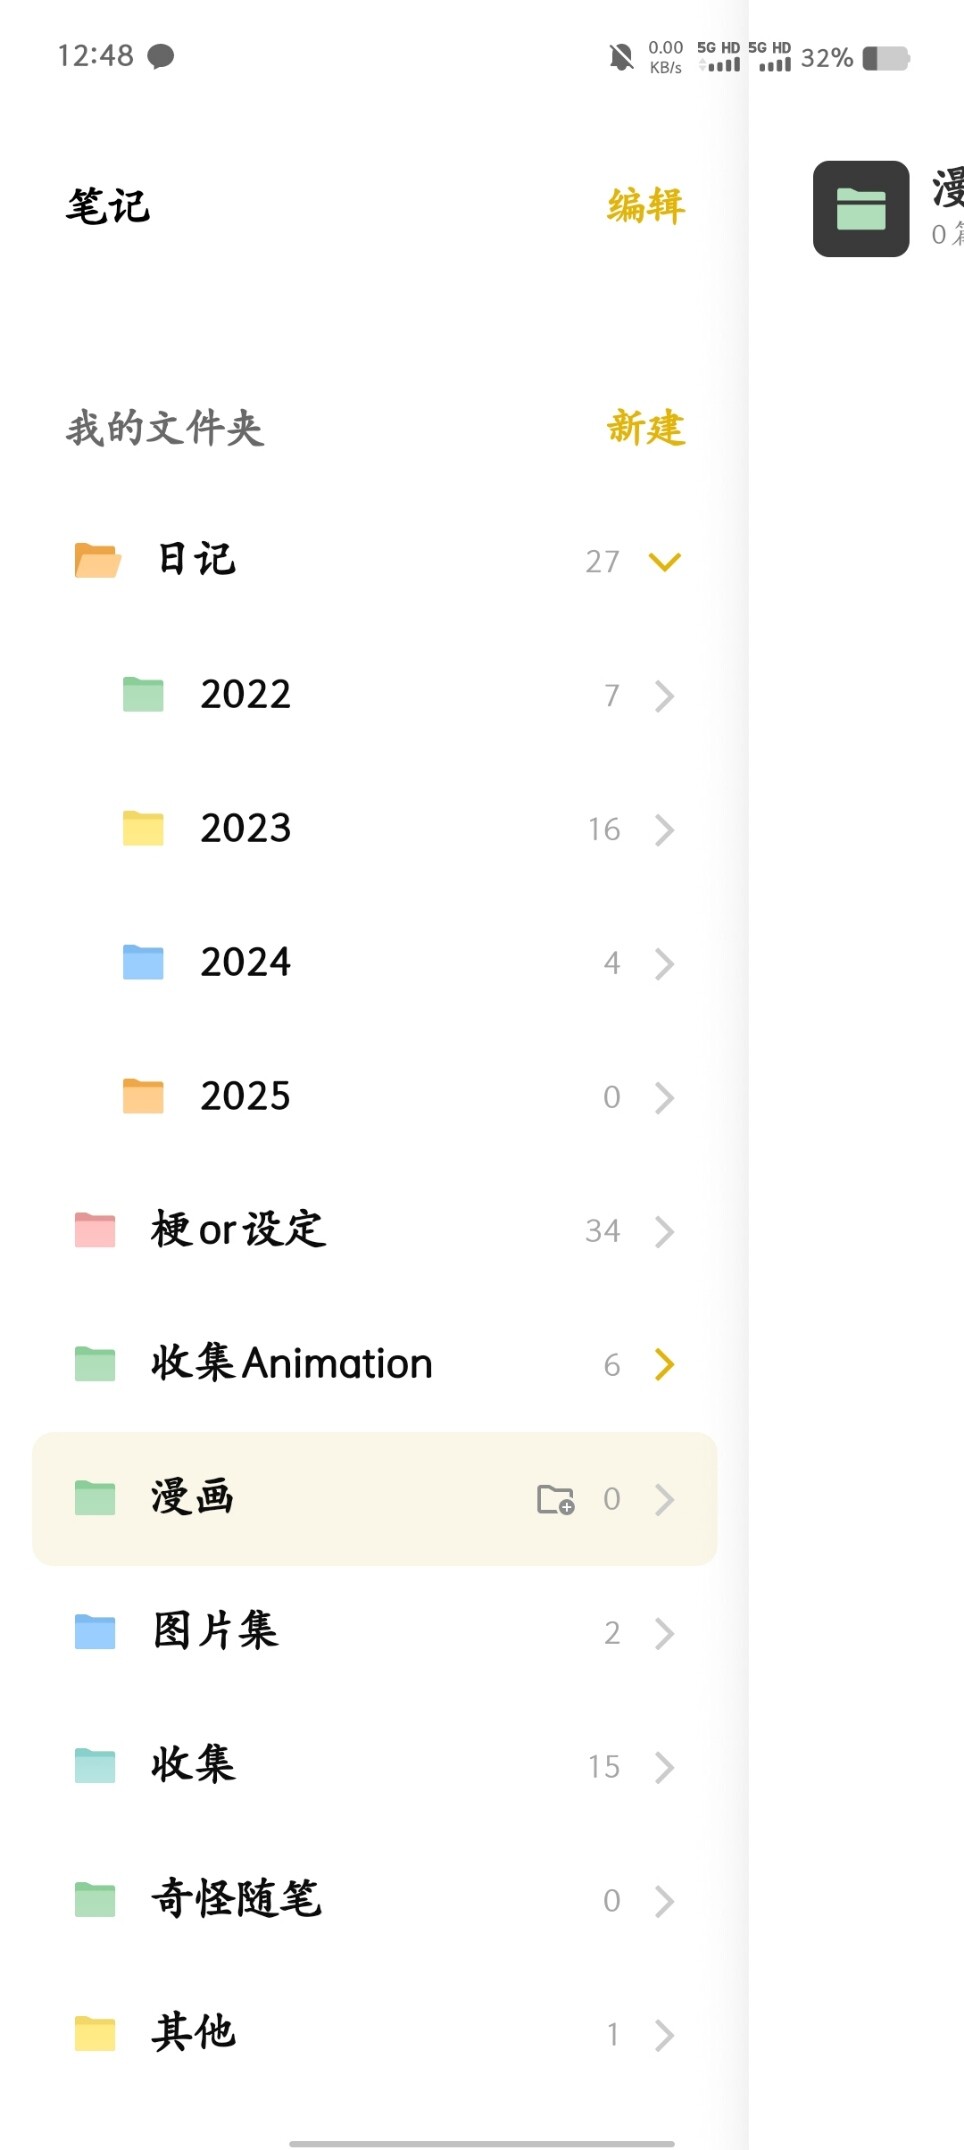The image size is (964, 2150).
Task: Tap the green 2022 folder icon
Action: point(143,694)
